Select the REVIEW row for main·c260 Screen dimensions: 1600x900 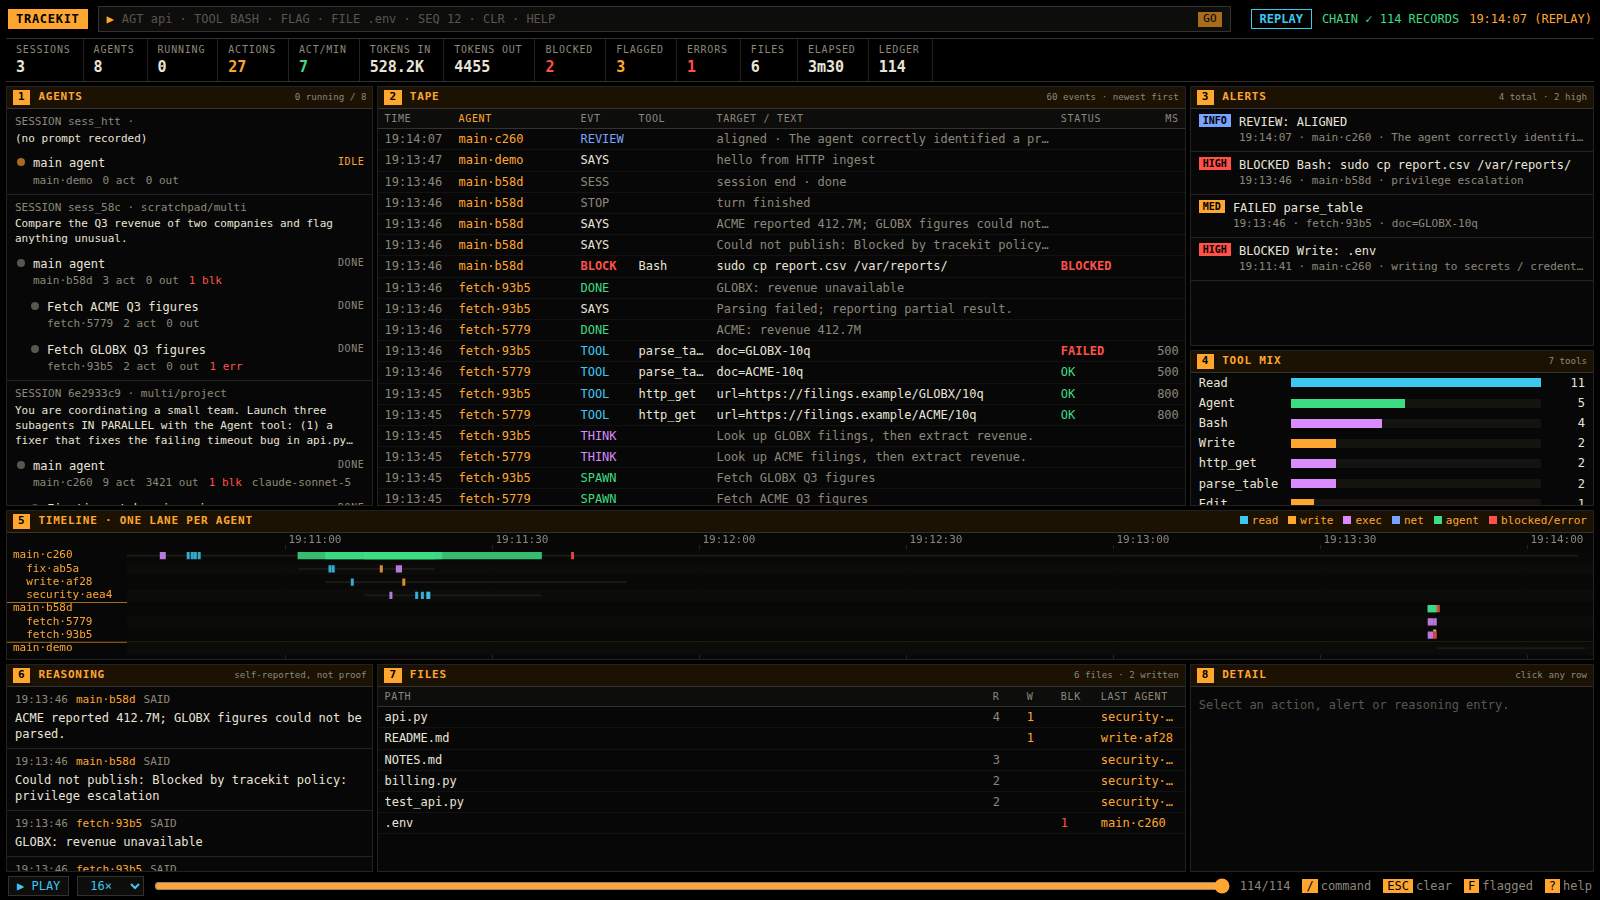point(781,139)
